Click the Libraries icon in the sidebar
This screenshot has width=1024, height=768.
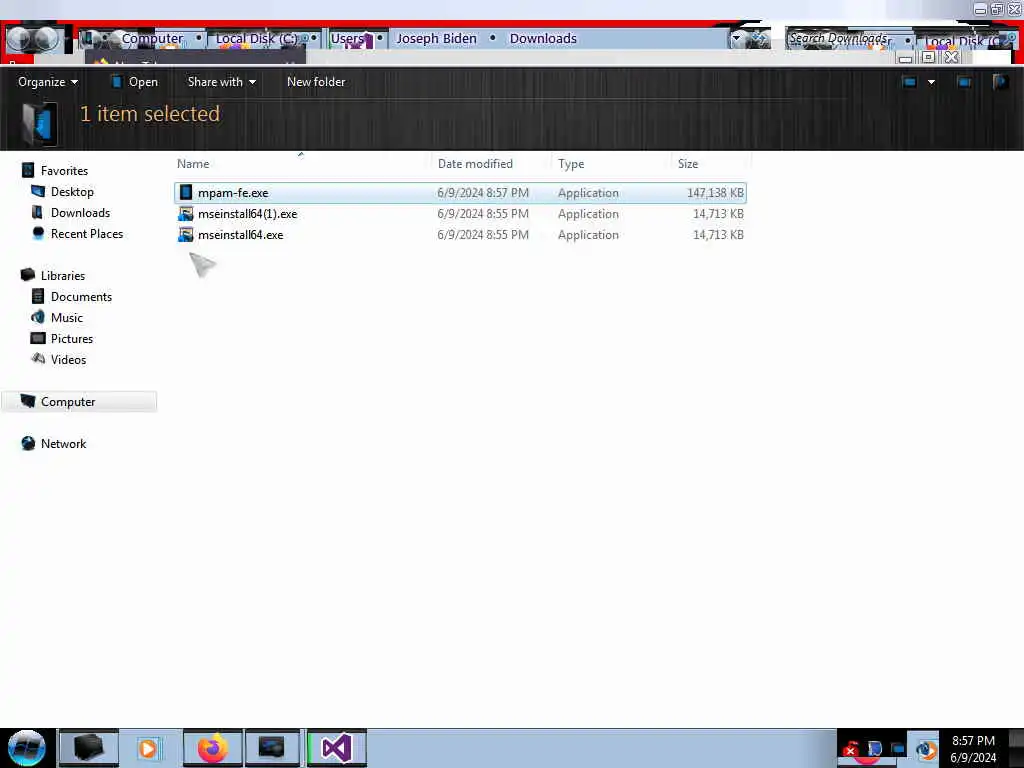(28, 275)
